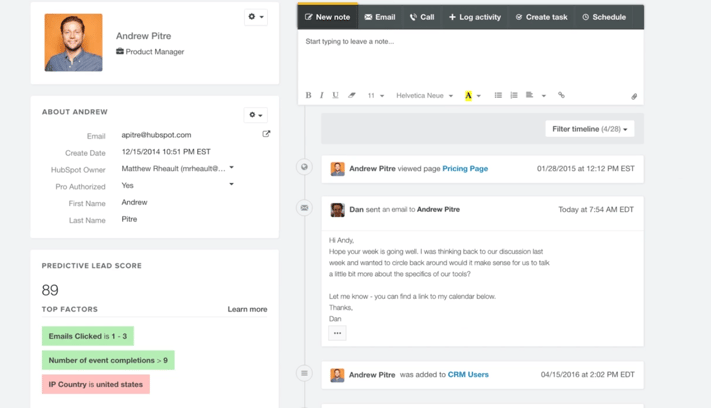Image resolution: width=711 pixels, height=408 pixels.
Task: Click the Learn more link
Action: [x=247, y=309]
